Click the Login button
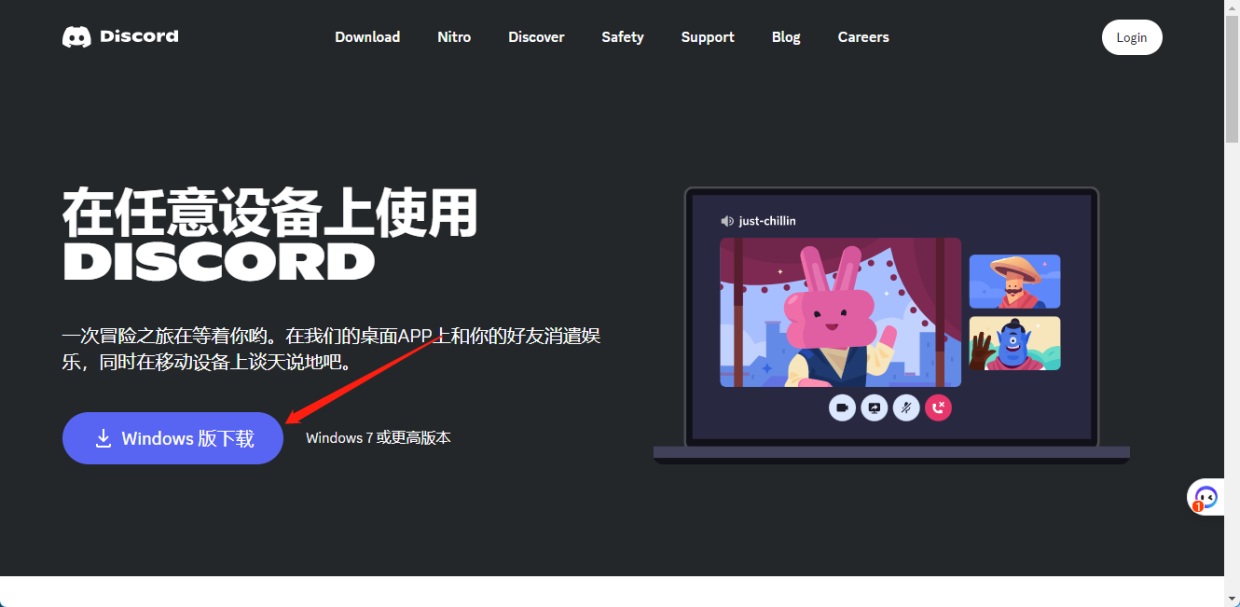The width and height of the screenshot is (1240, 607). pyautogui.click(x=1132, y=37)
